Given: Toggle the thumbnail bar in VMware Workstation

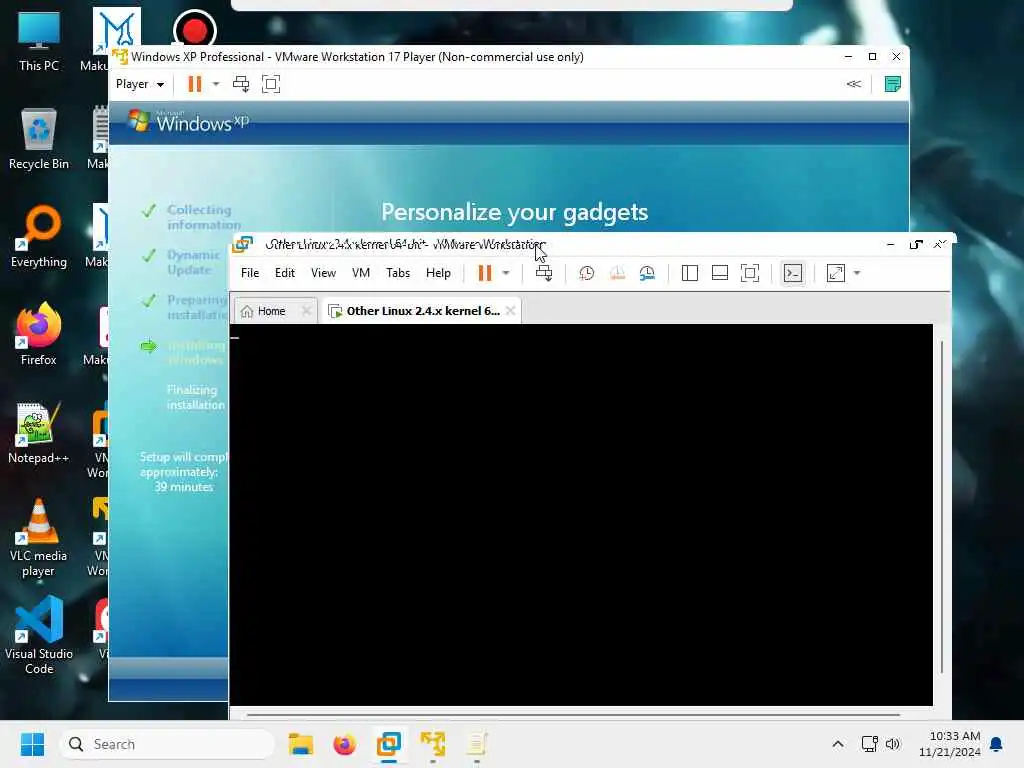Looking at the screenshot, I should 720,273.
